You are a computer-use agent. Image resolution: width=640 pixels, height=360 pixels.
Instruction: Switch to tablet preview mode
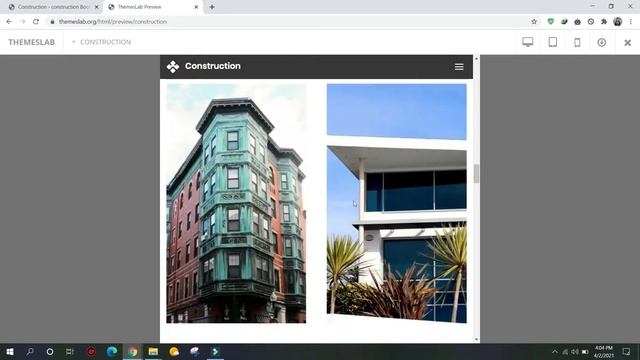click(x=553, y=42)
